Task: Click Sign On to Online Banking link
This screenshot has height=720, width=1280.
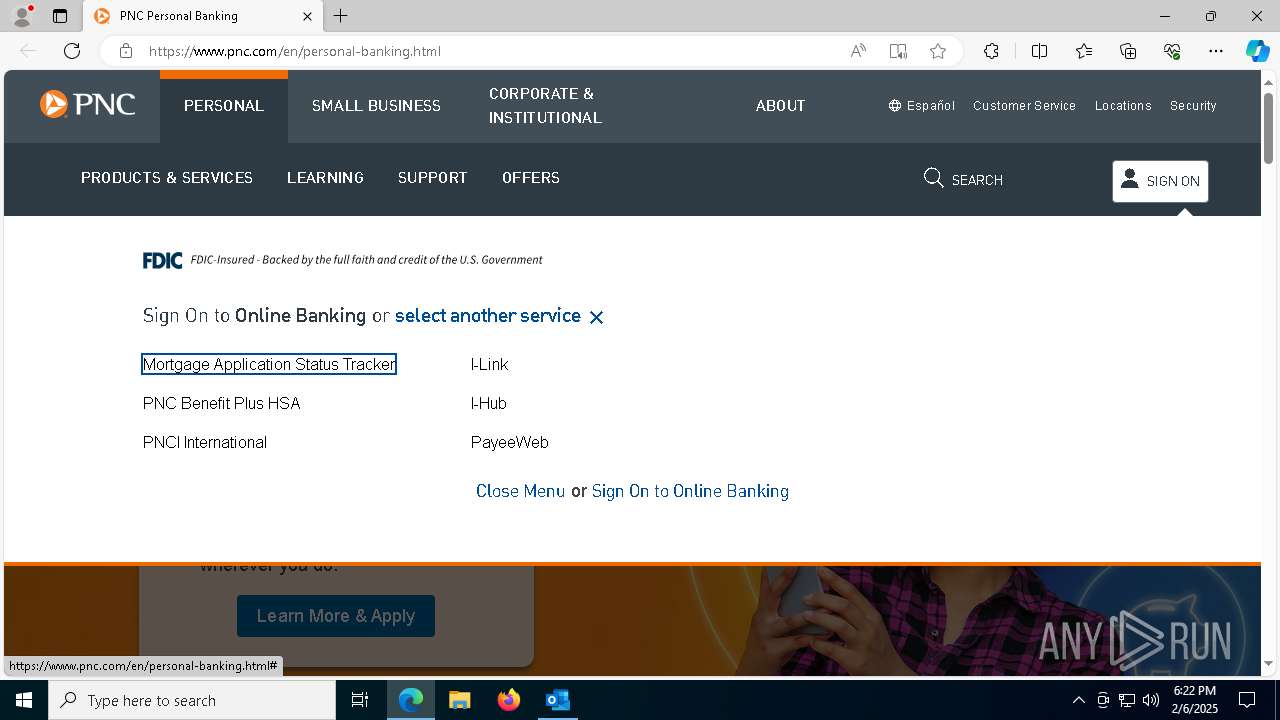Action: (x=690, y=491)
